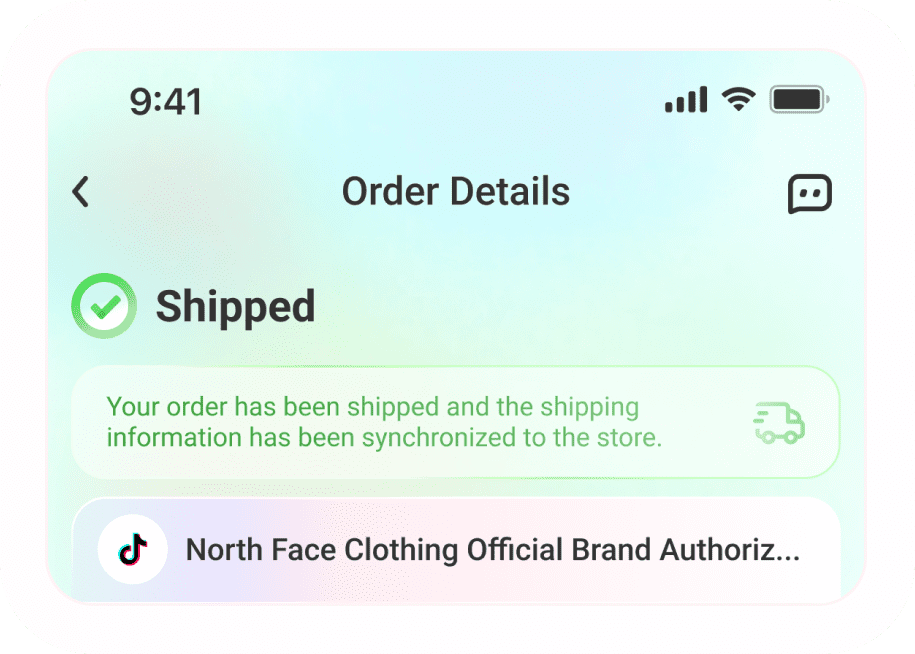This screenshot has width=915, height=654.
Task: Click the green Shipped checkmark icon
Action: [104, 306]
